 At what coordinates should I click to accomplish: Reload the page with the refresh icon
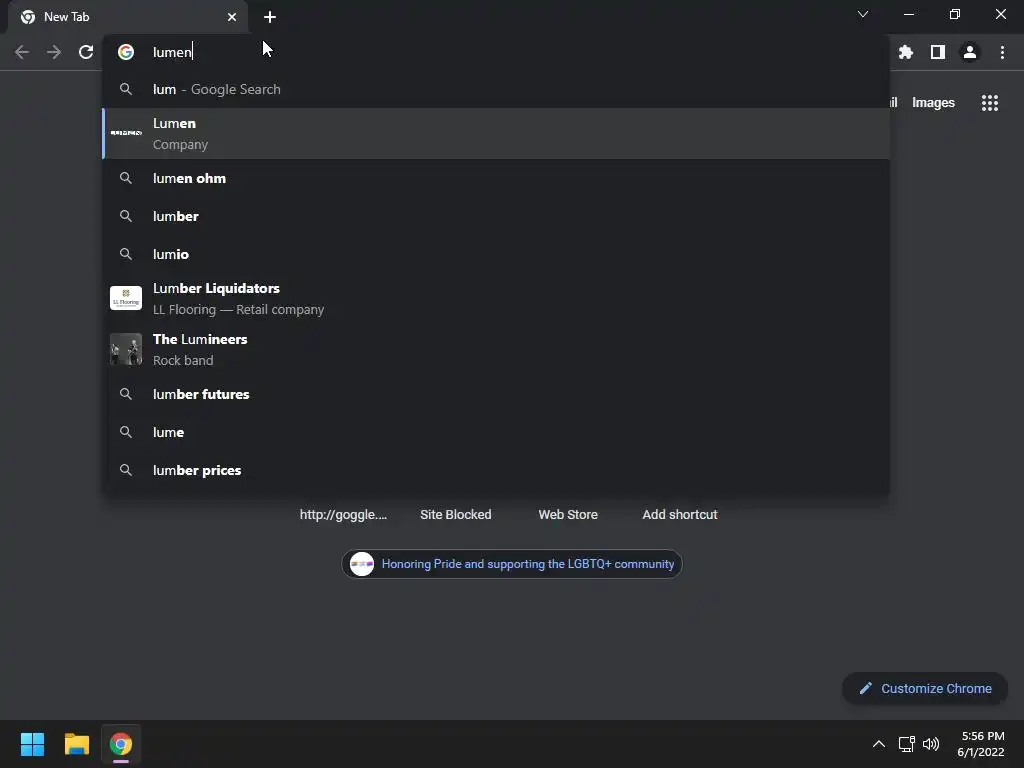(86, 52)
